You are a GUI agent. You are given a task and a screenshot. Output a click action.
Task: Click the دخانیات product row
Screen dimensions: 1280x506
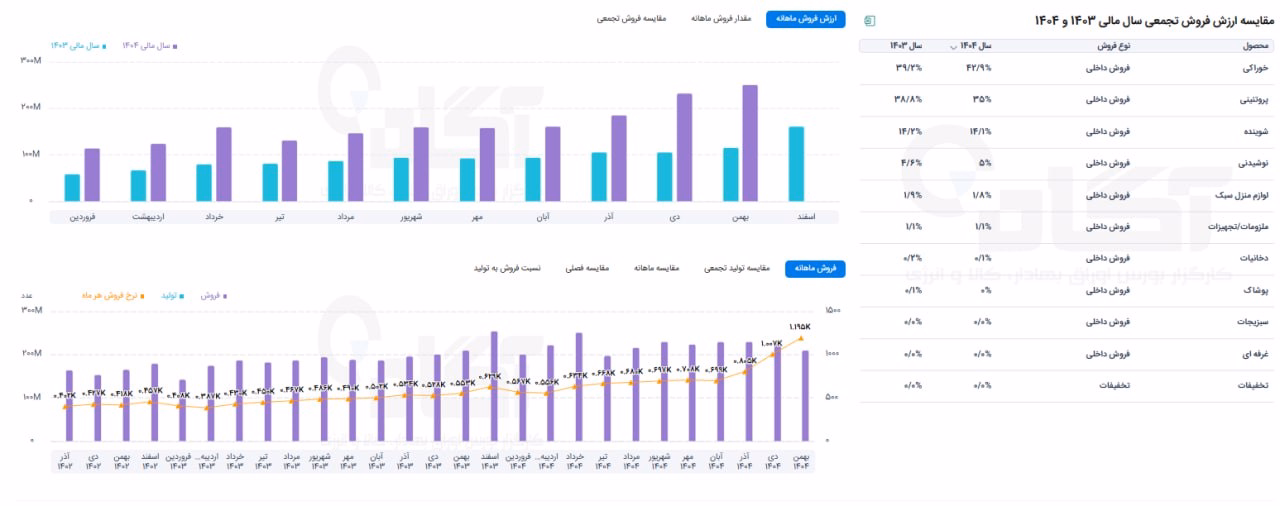coord(1066,259)
